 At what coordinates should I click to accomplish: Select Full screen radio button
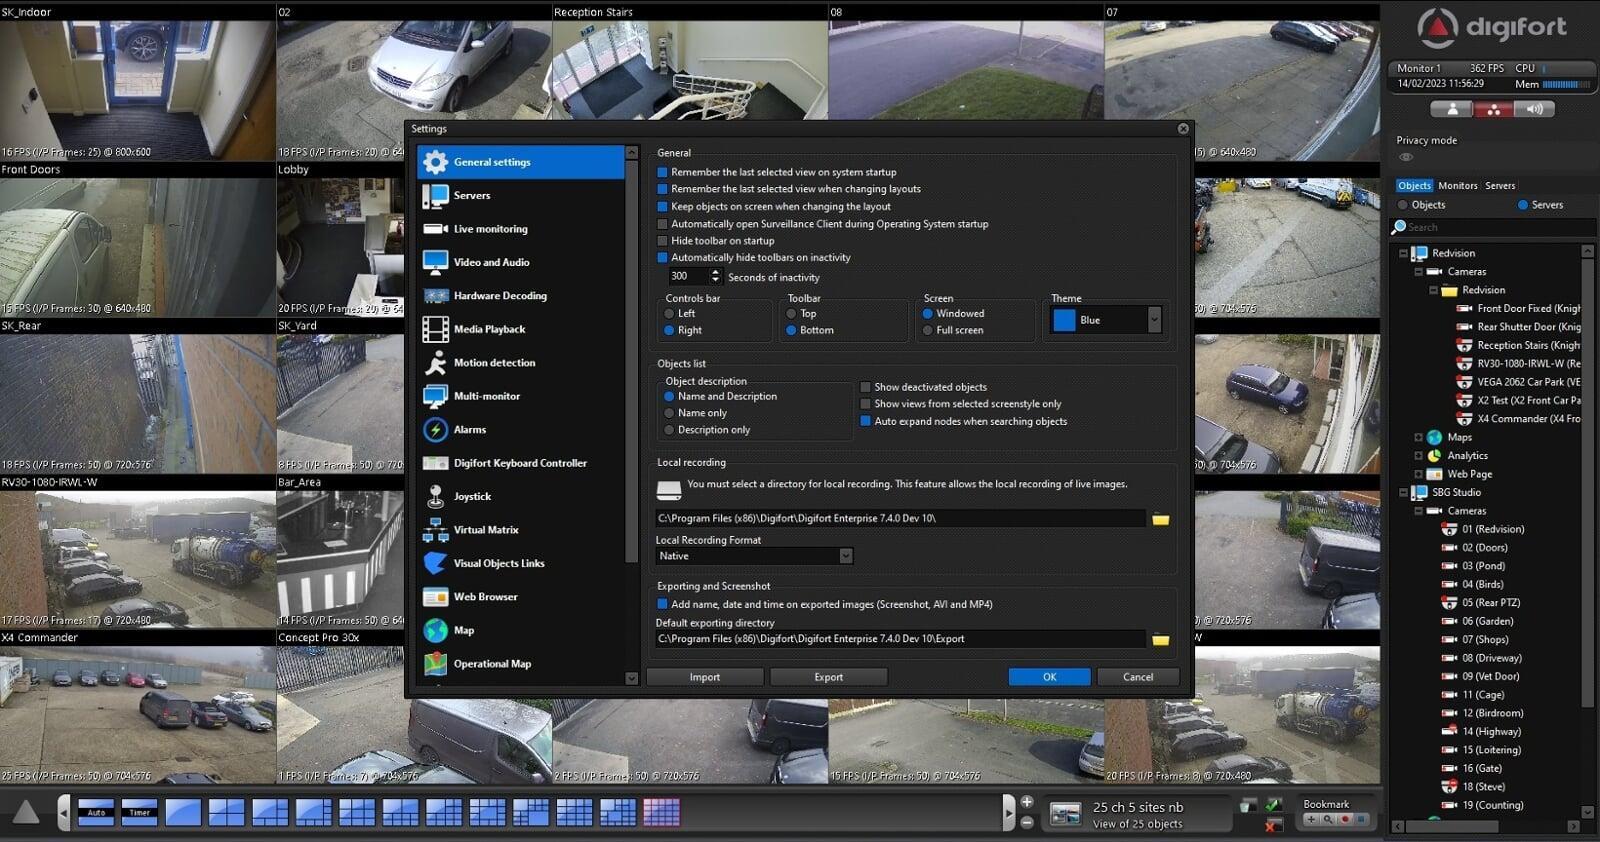[x=928, y=330]
